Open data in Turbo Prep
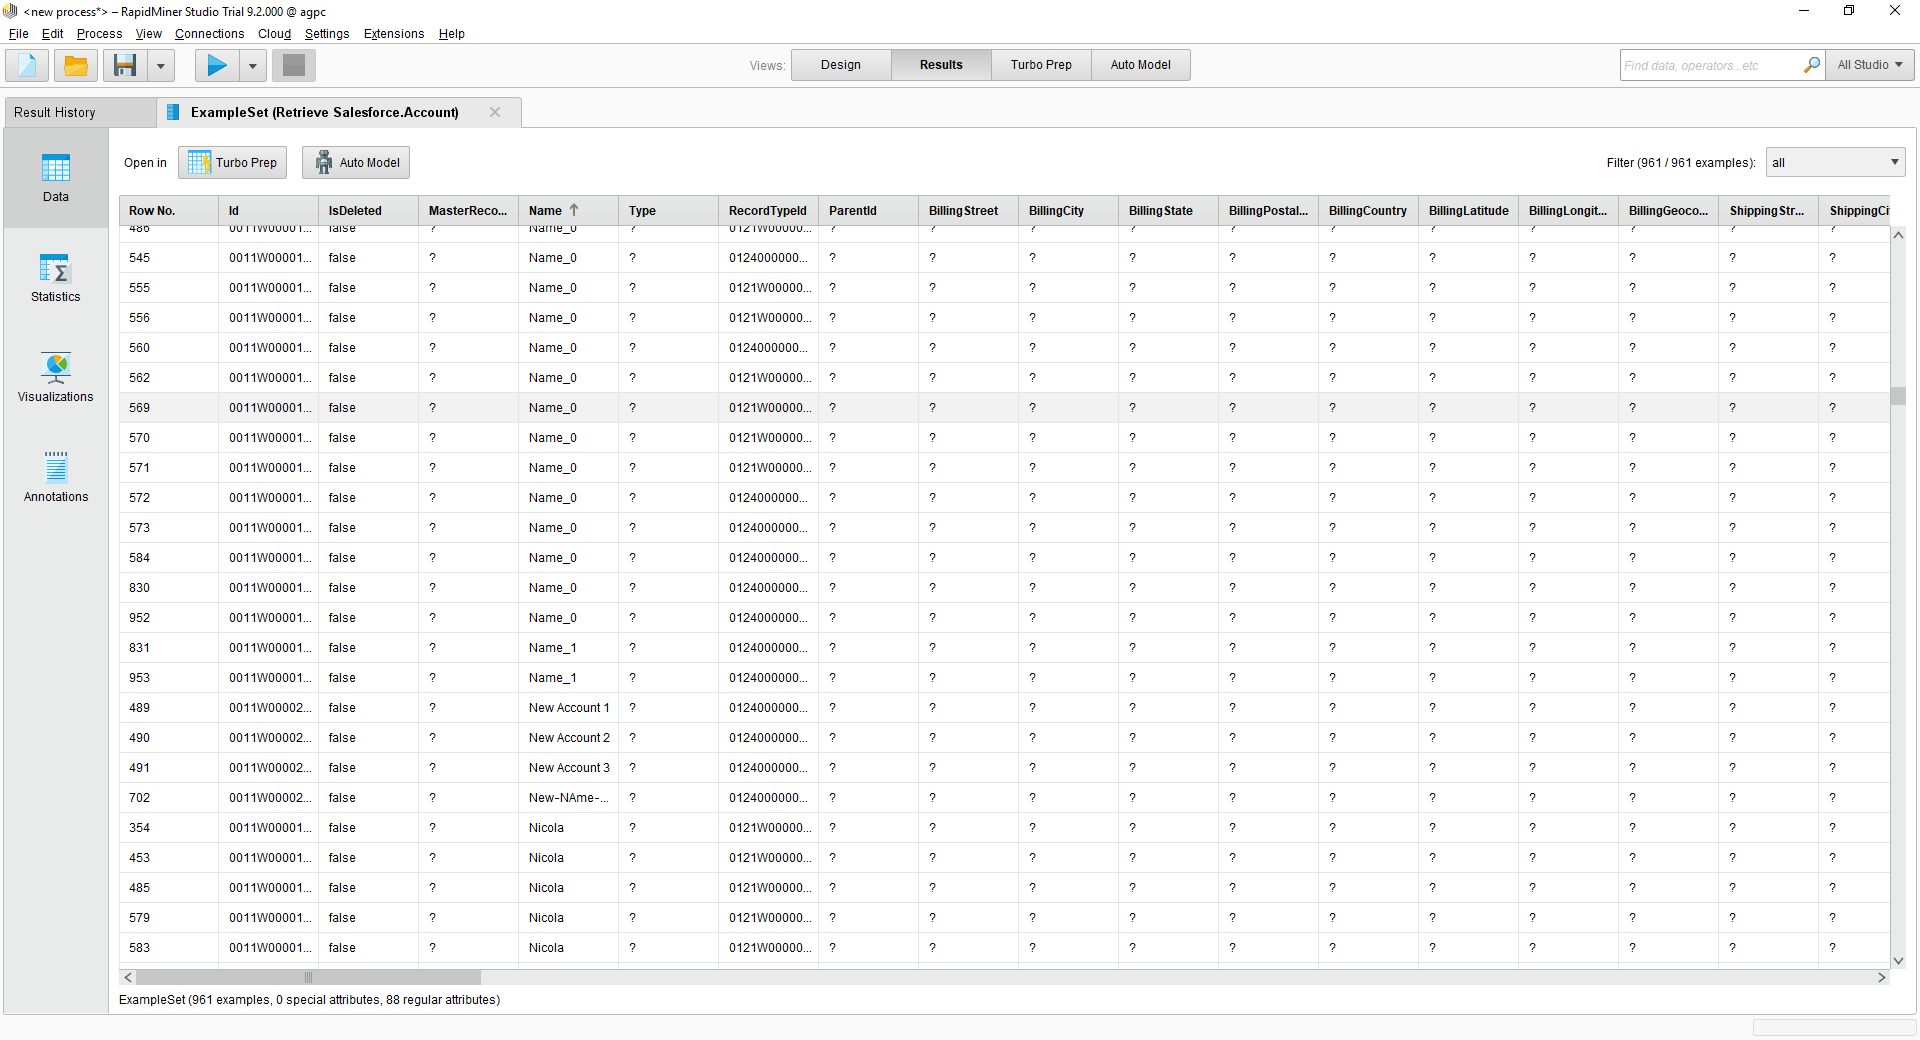This screenshot has height=1040, width=1920. pos(232,162)
